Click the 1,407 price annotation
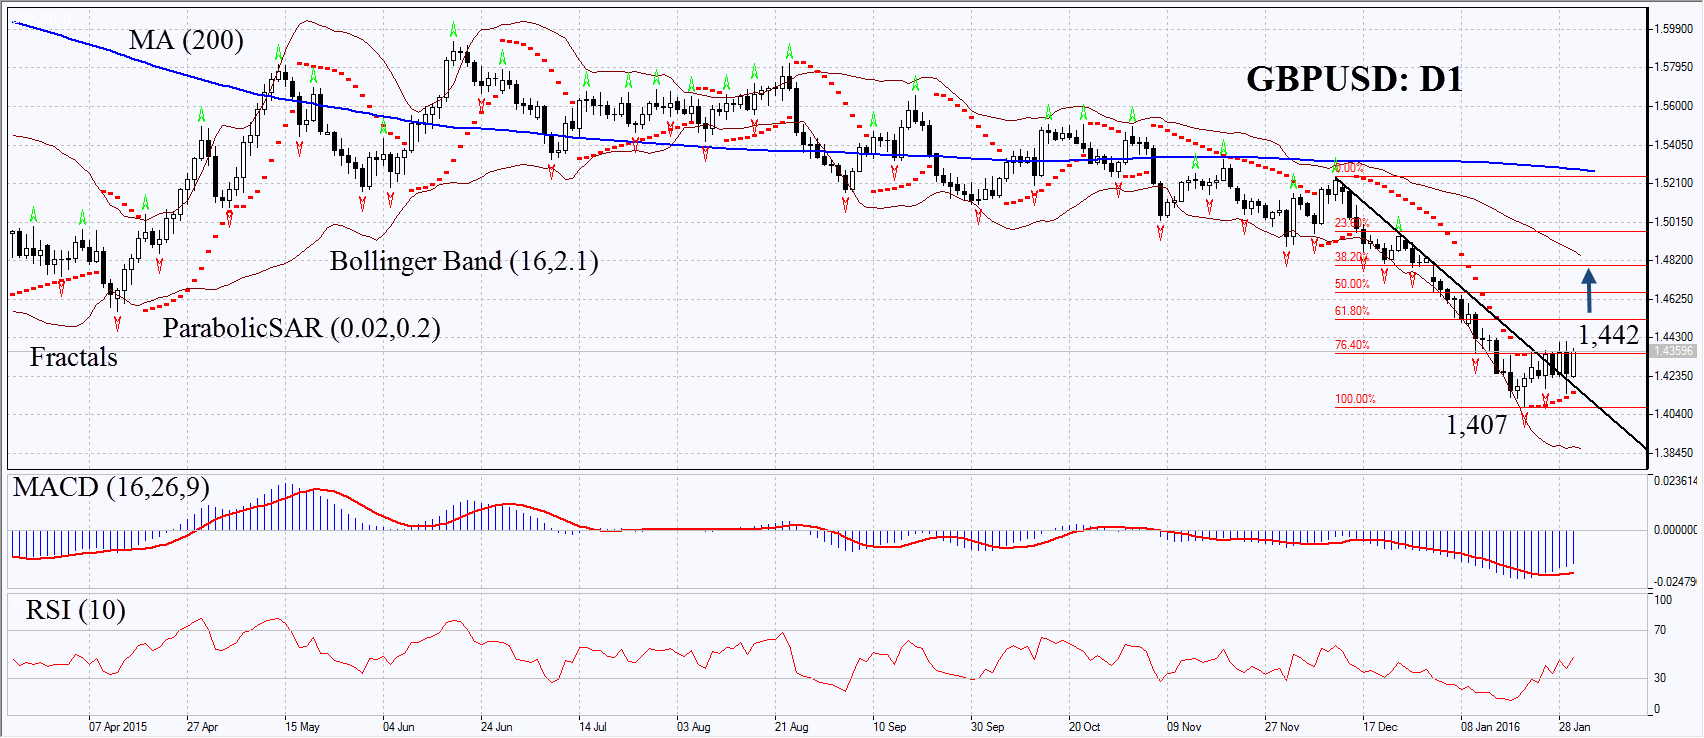 (x=1476, y=425)
